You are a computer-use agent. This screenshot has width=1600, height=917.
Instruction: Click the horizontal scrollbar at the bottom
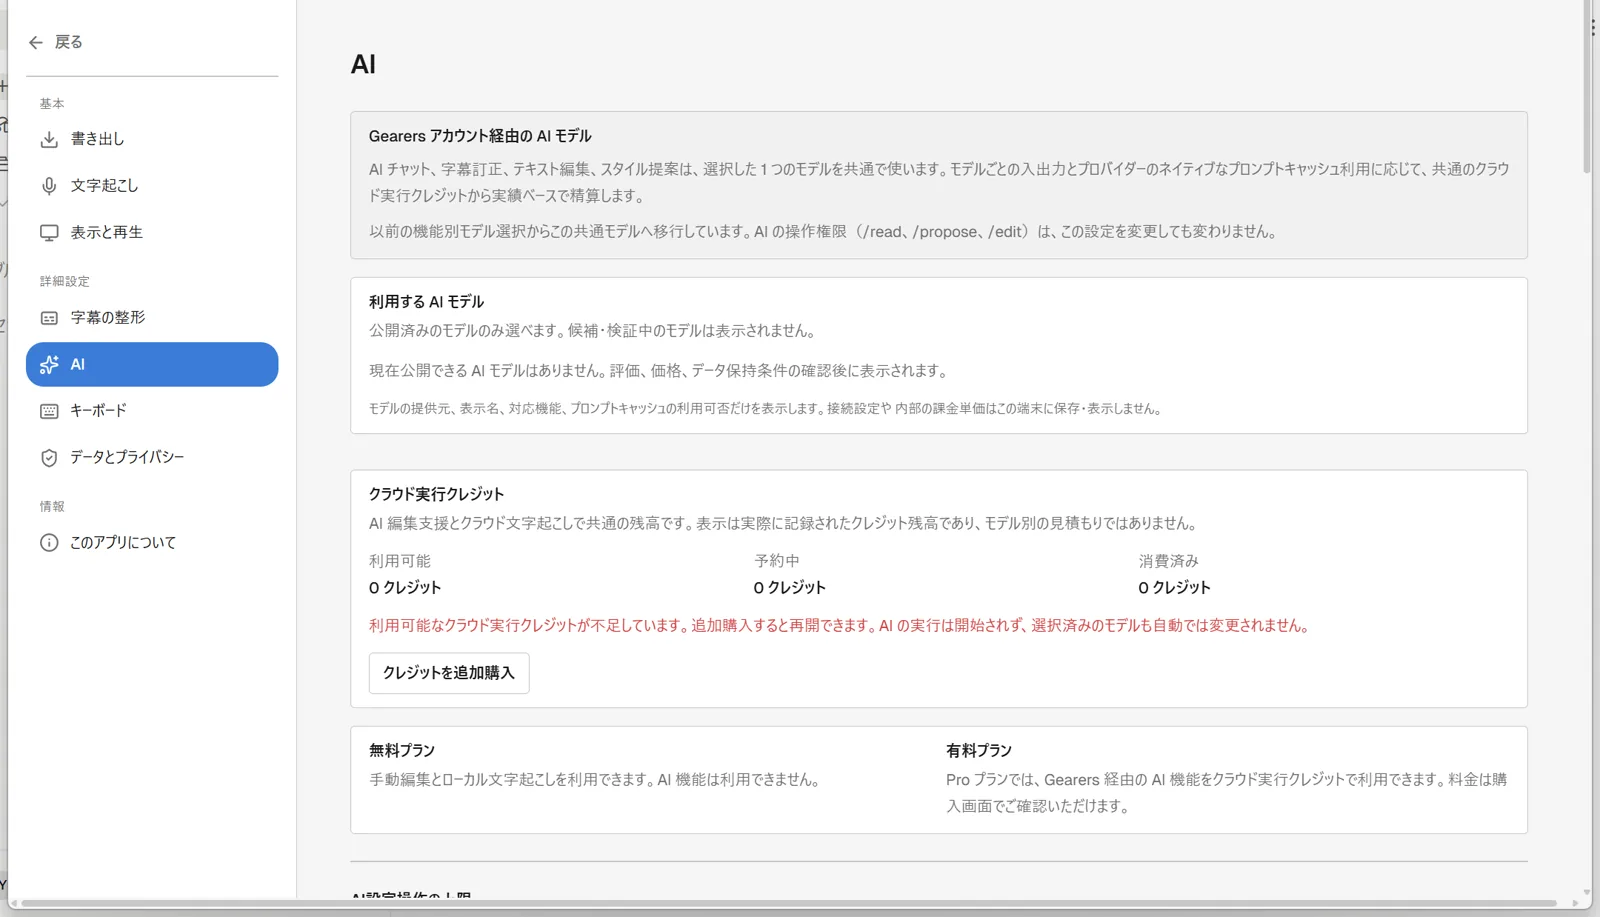[789, 903]
